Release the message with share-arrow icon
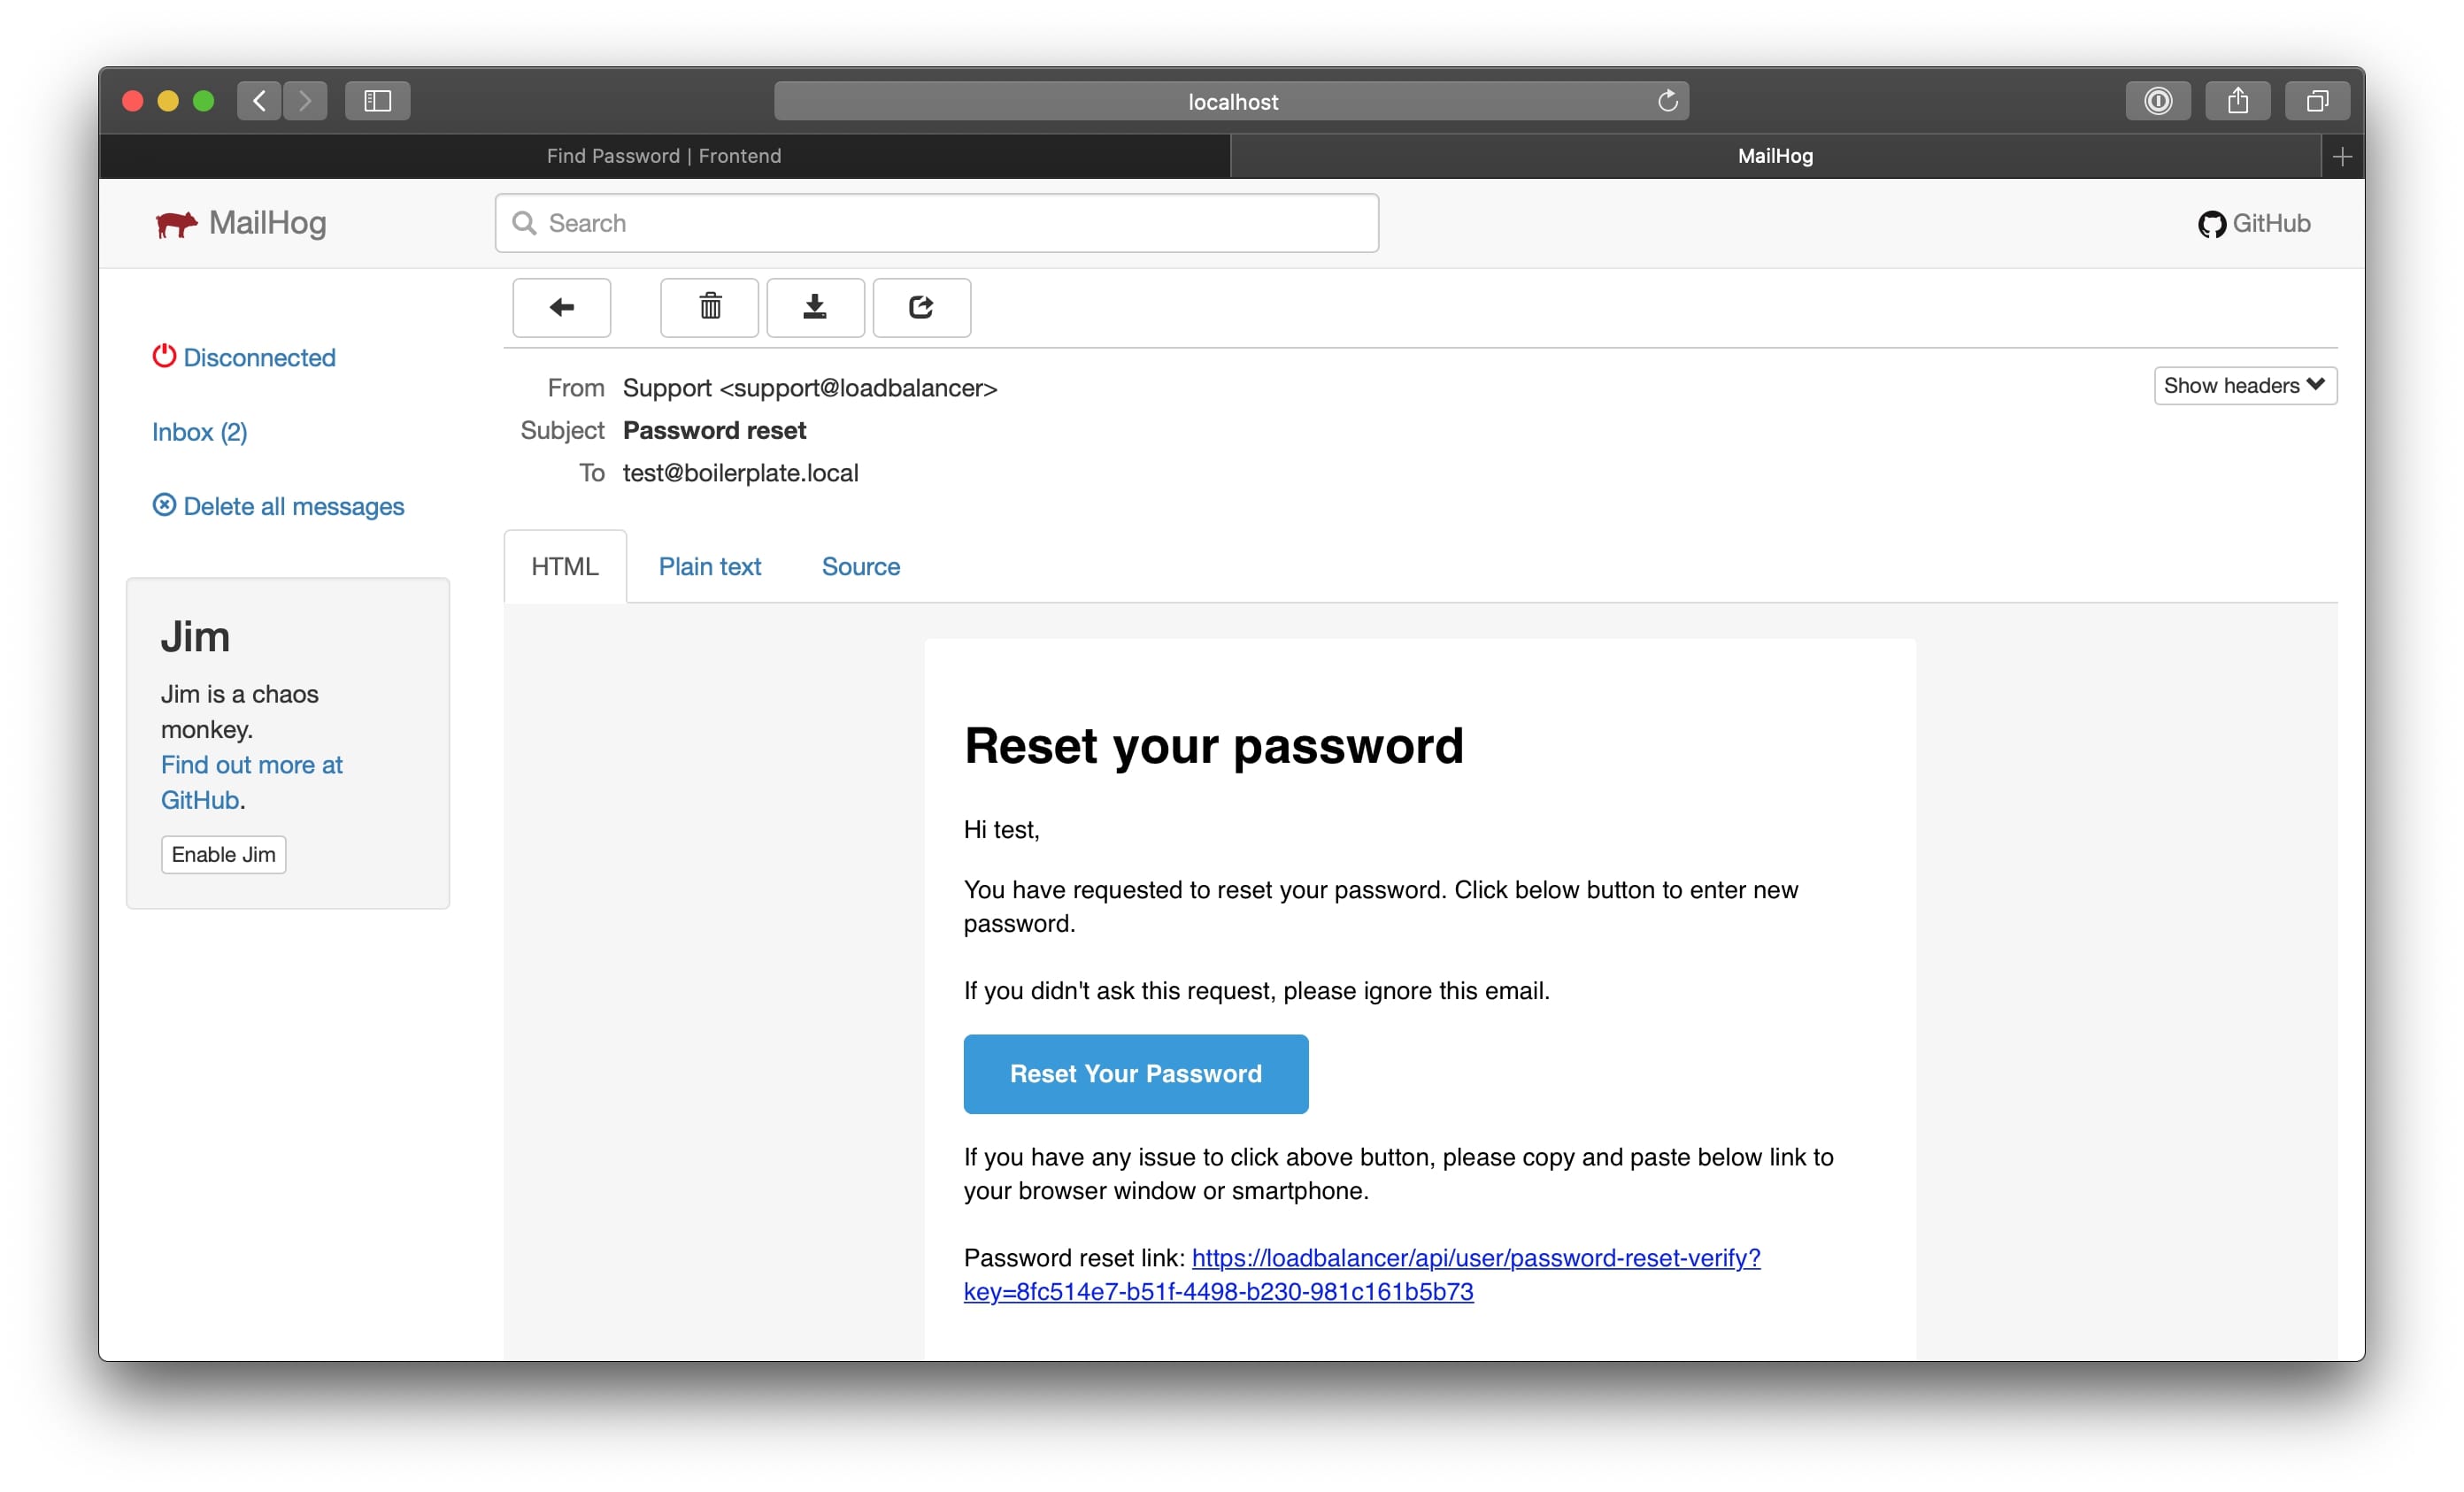The image size is (2464, 1492). (921, 307)
